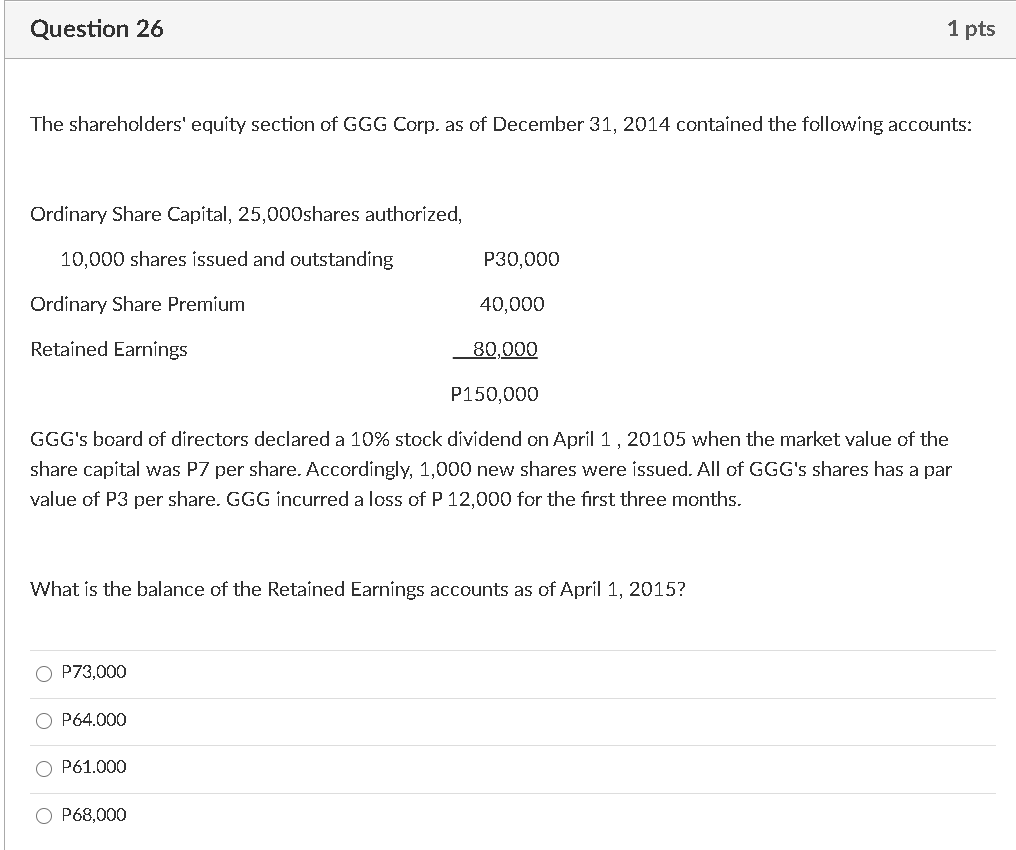This screenshot has width=1016, height=850.
Task: Select the radio button for P68,000
Action: point(44,815)
